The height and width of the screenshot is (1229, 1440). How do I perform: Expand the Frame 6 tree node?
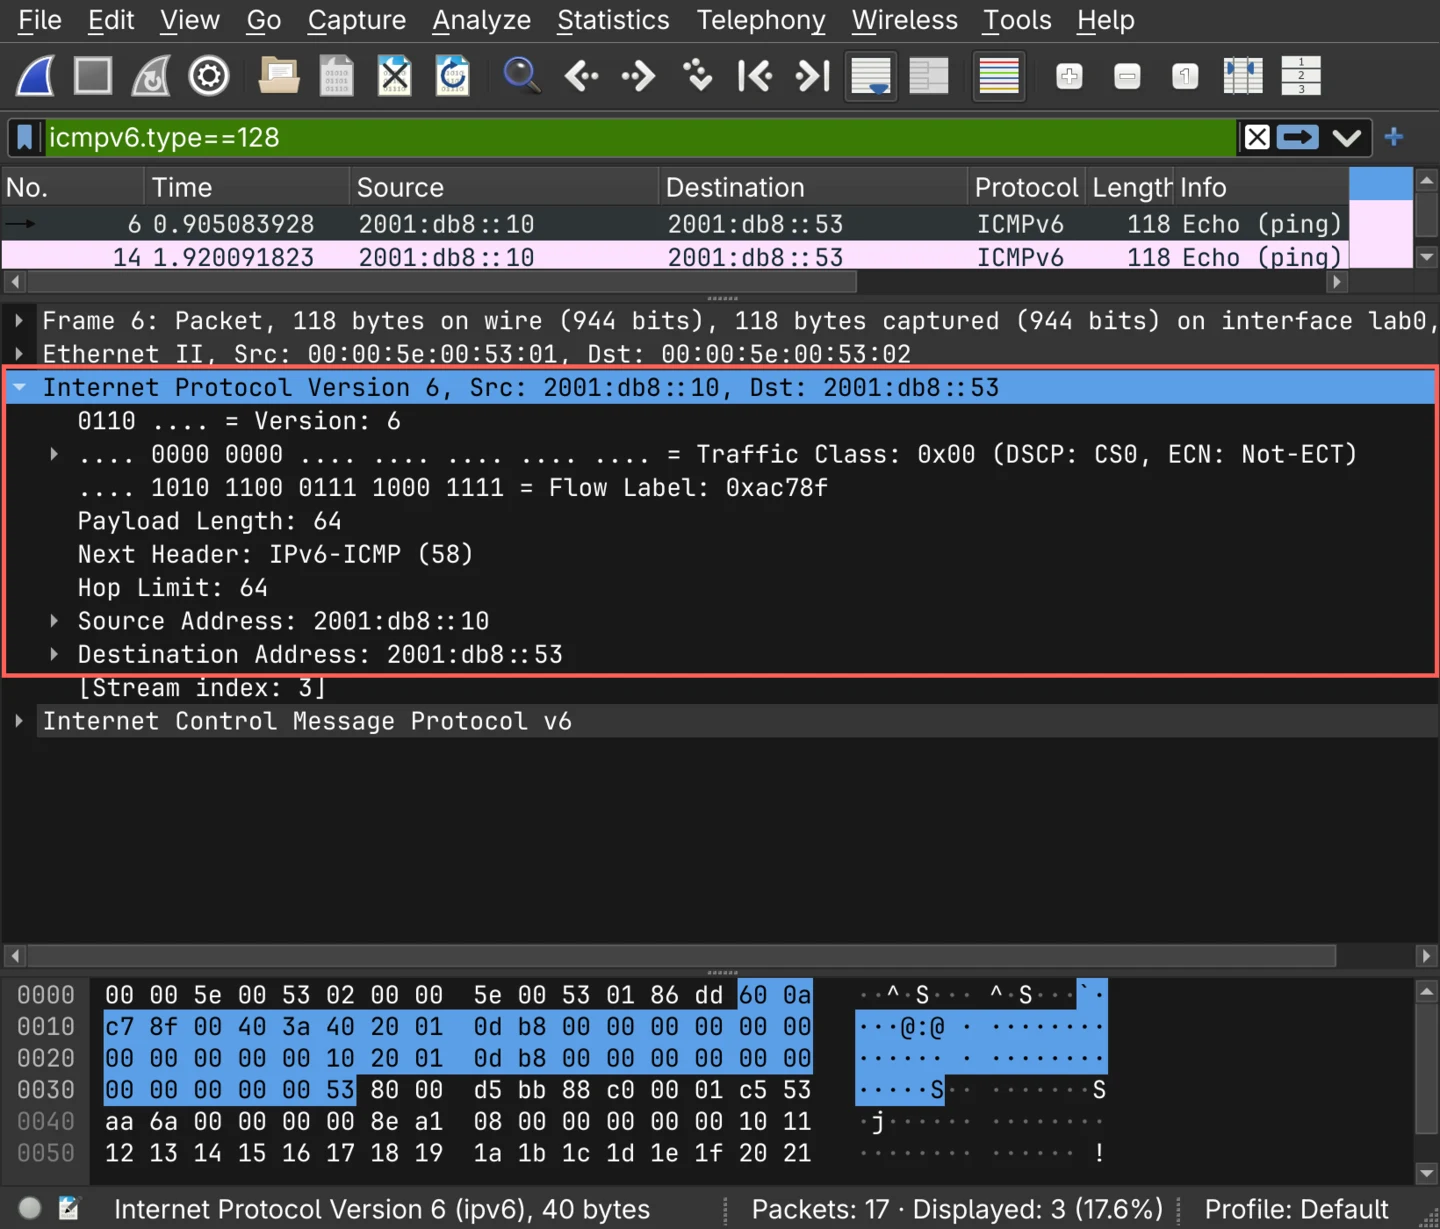tap(19, 321)
